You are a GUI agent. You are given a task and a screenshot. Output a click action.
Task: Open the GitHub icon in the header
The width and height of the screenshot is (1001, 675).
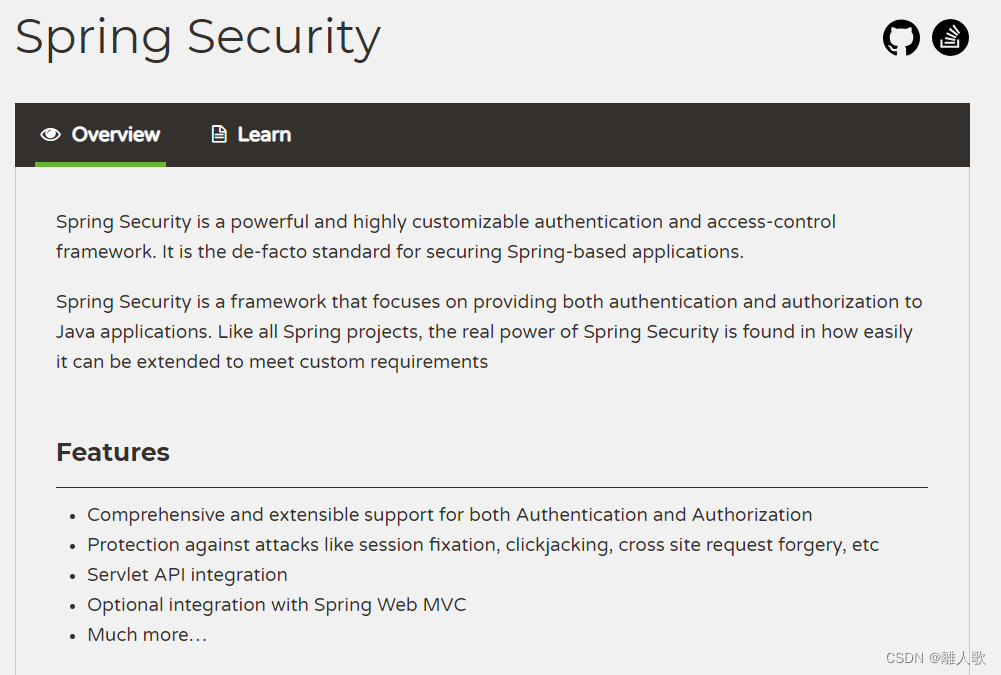[901, 37]
